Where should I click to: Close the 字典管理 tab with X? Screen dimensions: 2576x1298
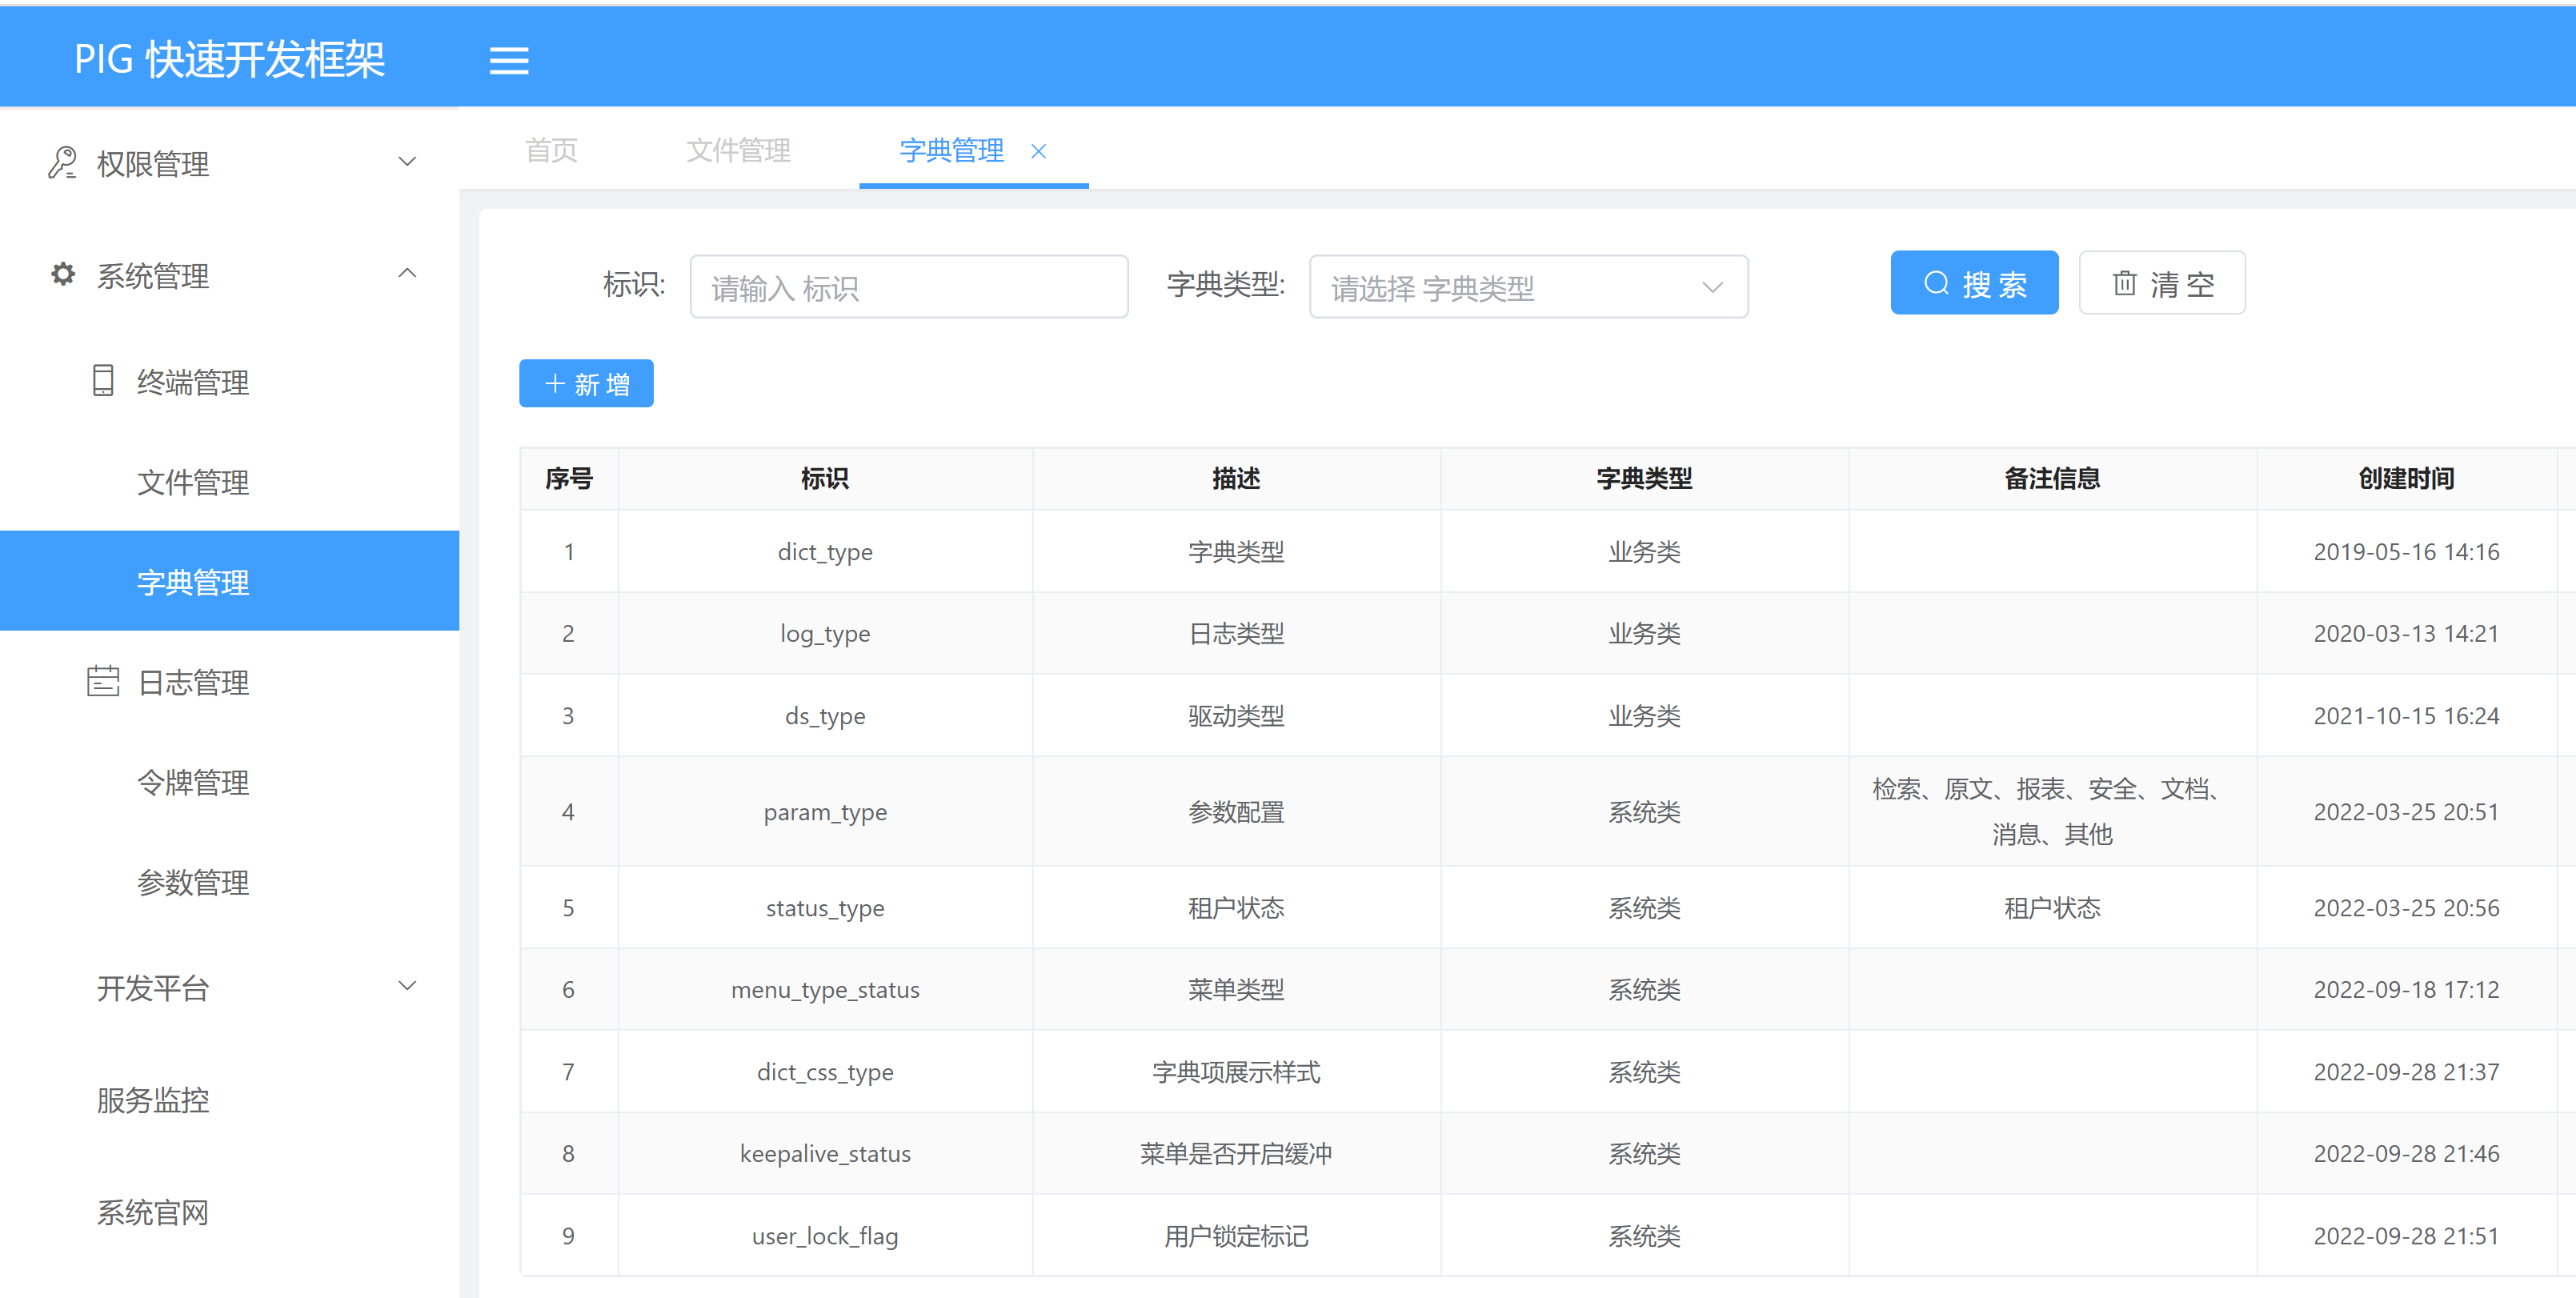pyautogui.click(x=1039, y=151)
